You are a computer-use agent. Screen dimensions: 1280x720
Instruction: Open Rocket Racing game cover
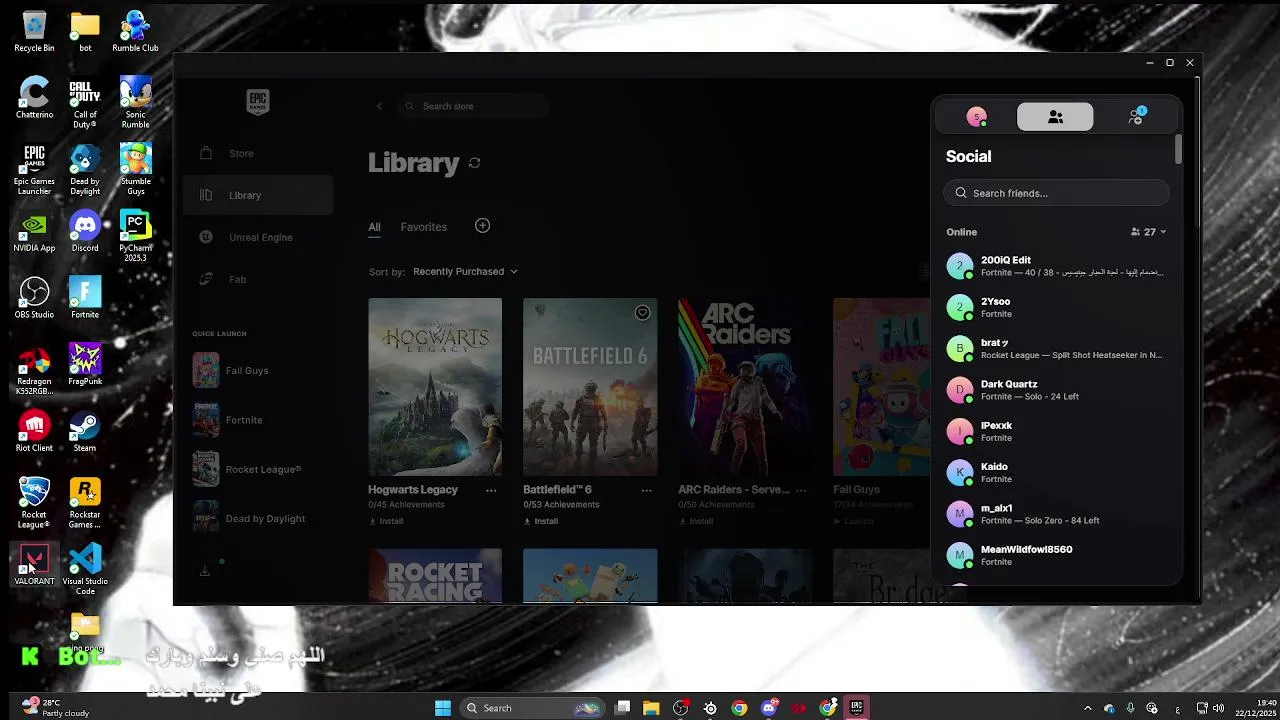435,577
